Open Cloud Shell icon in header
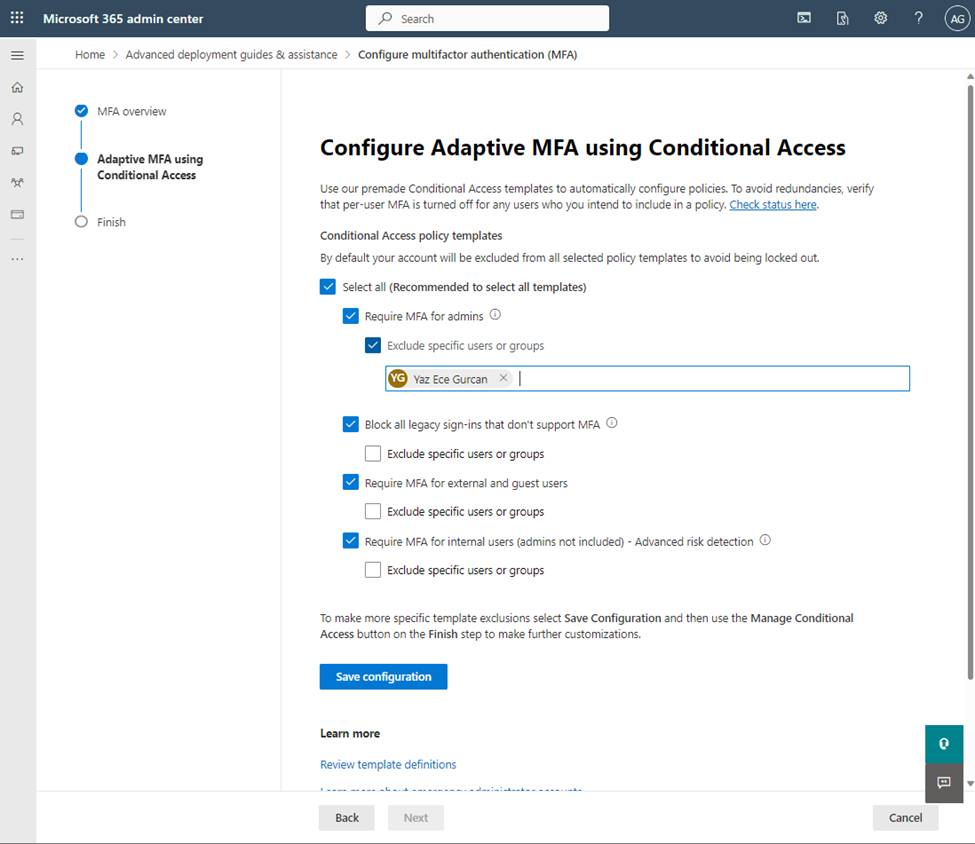The height and width of the screenshot is (844, 975). [x=804, y=18]
